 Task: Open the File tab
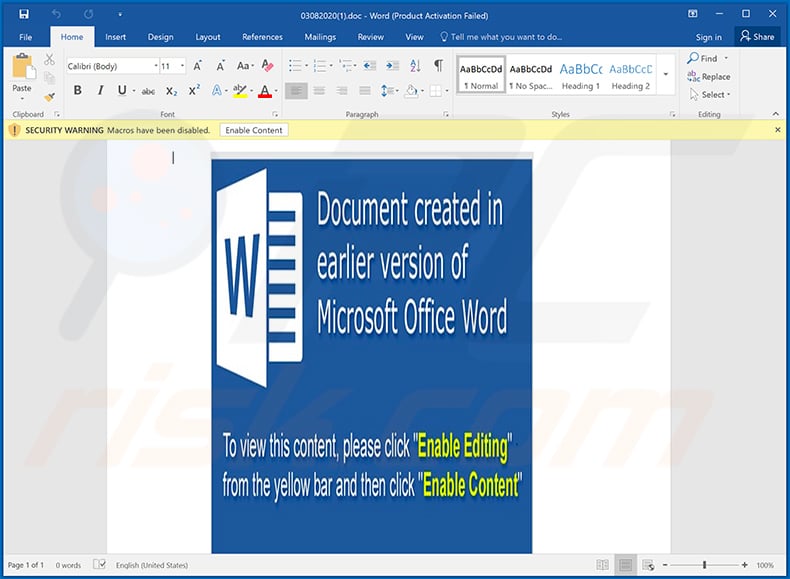click(x=25, y=37)
